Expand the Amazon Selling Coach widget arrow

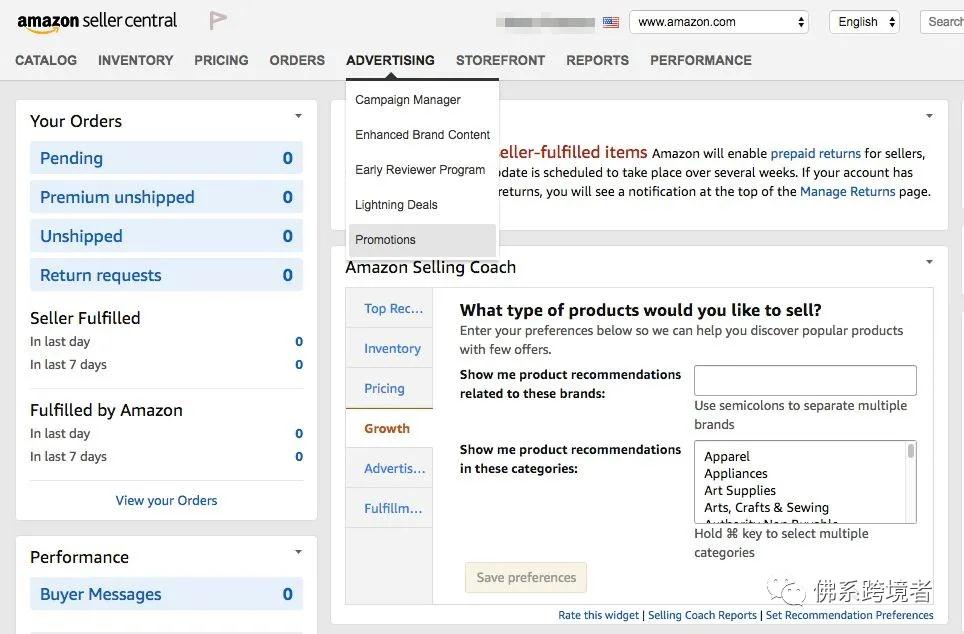coord(929,262)
